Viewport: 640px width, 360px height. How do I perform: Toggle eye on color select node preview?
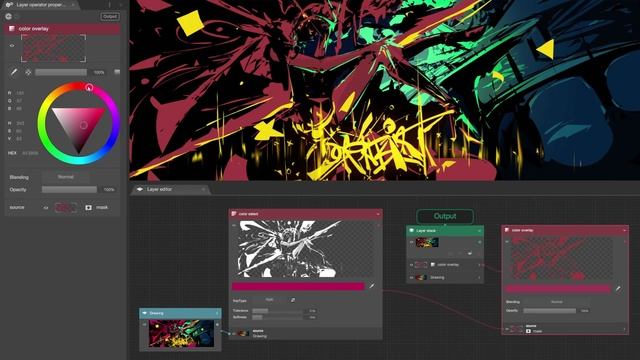234,225
